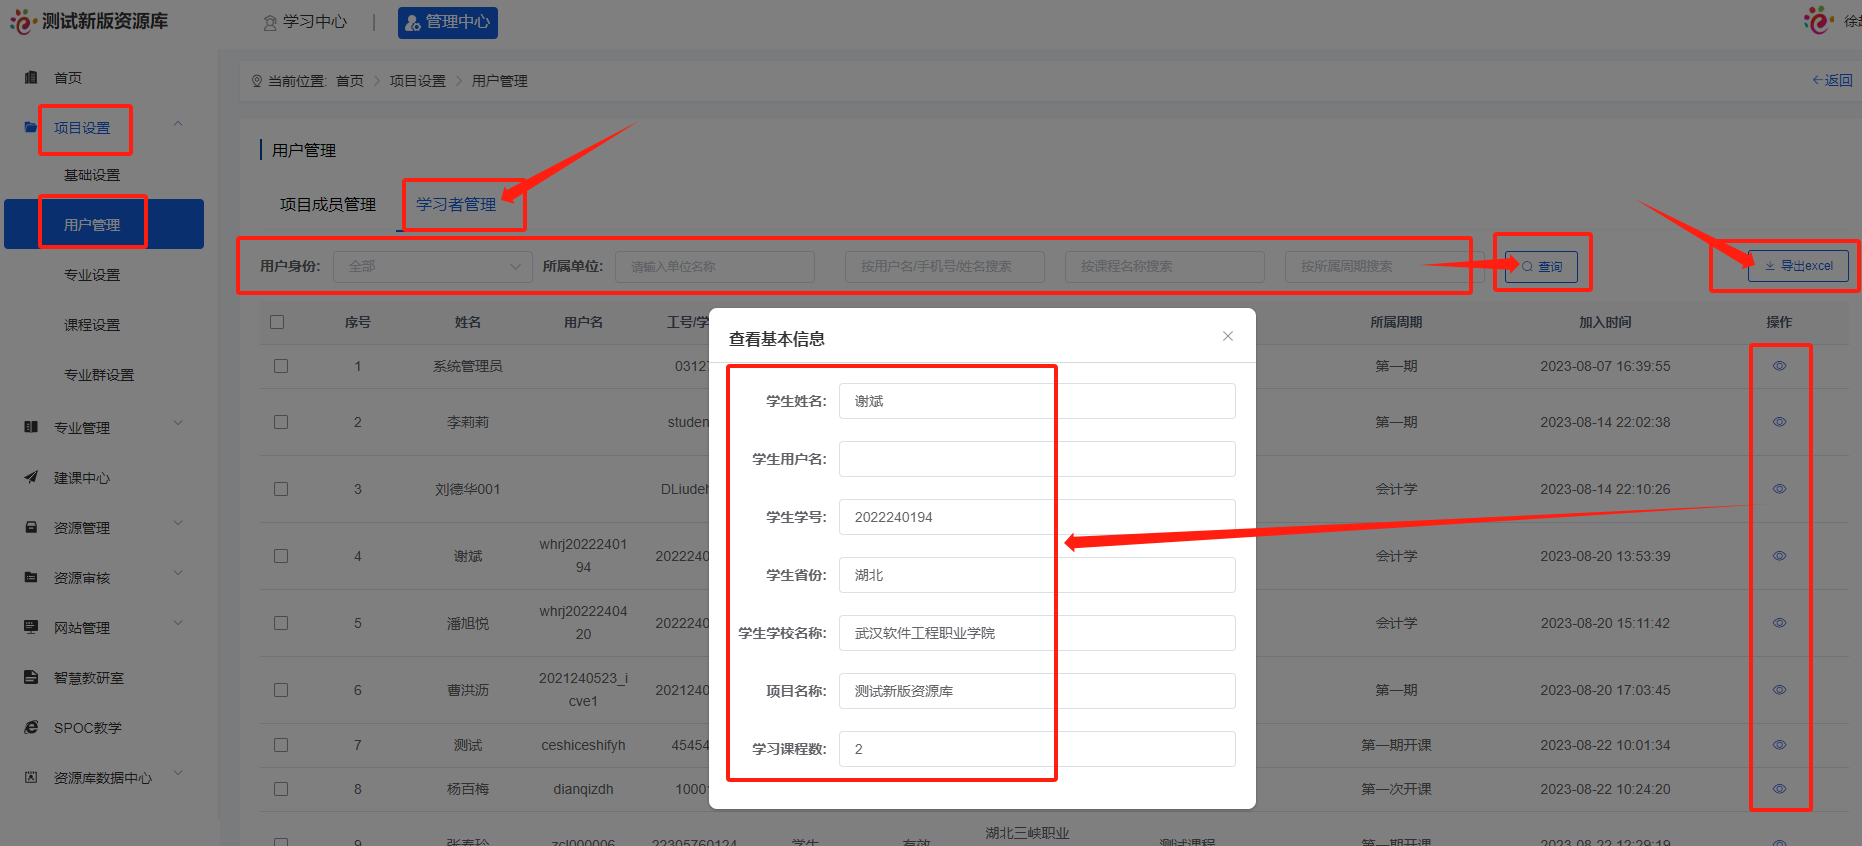Click the 导出excel button
This screenshot has height=846, width=1862.
click(1798, 266)
